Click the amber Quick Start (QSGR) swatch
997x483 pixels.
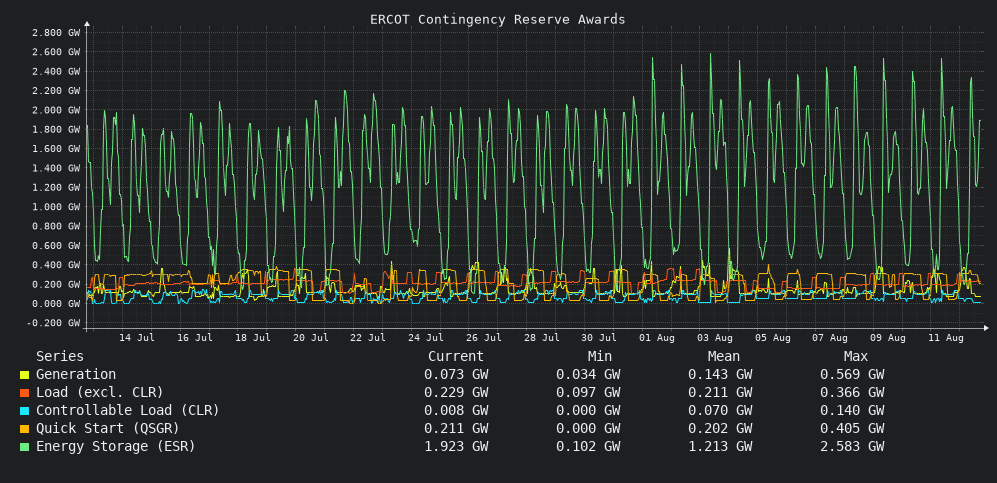click(25, 429)
